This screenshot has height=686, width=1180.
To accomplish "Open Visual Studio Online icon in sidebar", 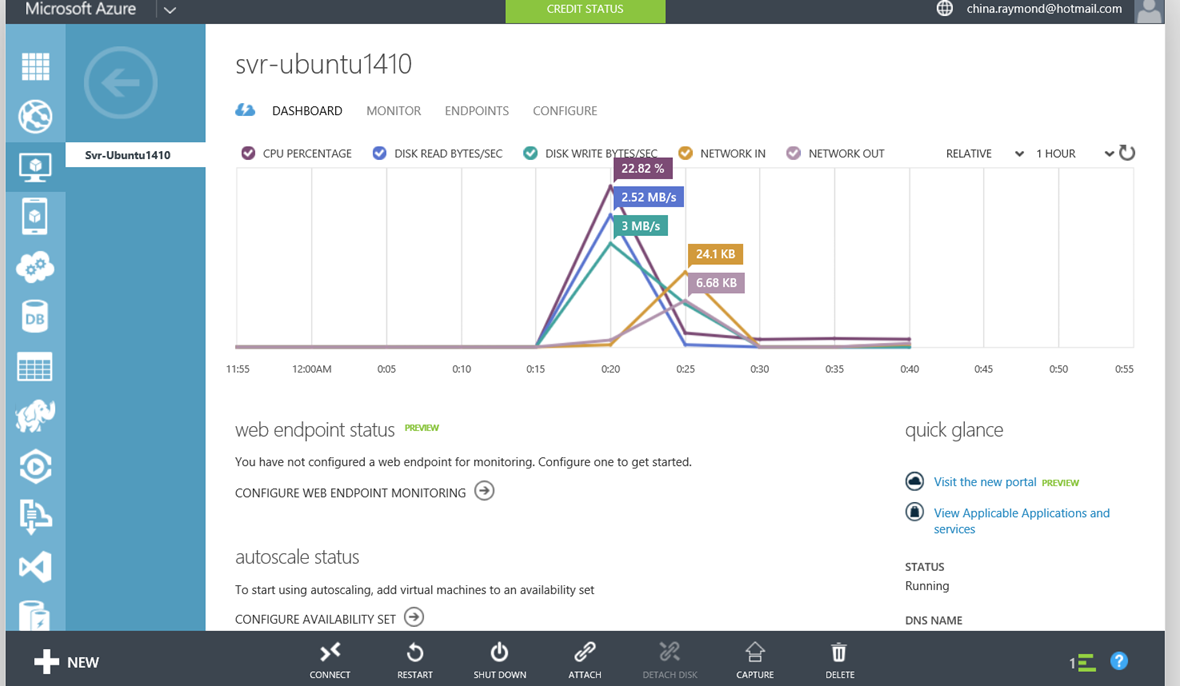I will 35,566.
